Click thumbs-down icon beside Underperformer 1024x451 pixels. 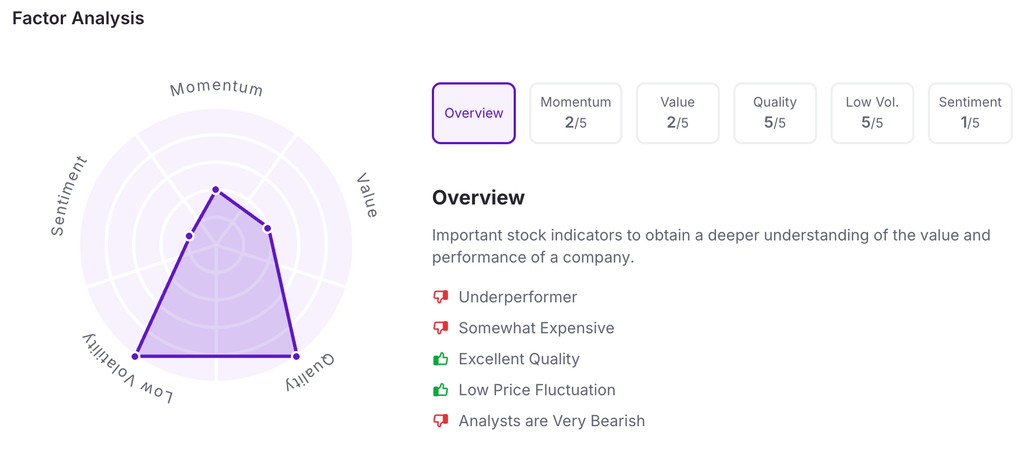coord(440,297)
